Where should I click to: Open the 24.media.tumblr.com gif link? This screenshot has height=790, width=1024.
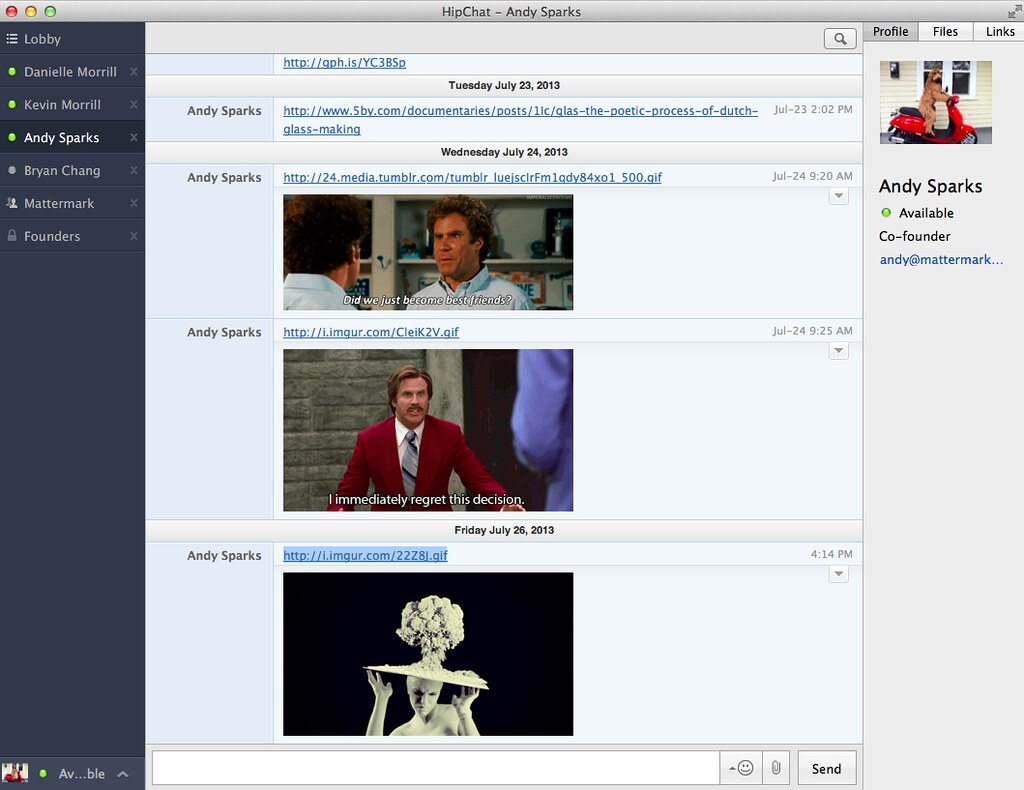click(472, 178)
